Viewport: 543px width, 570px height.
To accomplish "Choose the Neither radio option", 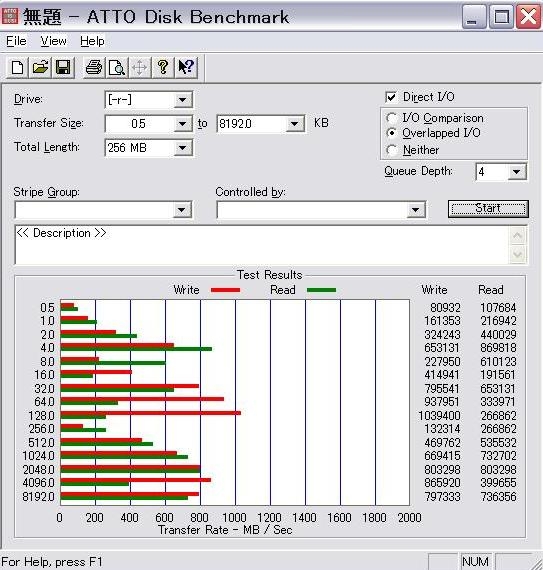I will click(x=391, y=150).
